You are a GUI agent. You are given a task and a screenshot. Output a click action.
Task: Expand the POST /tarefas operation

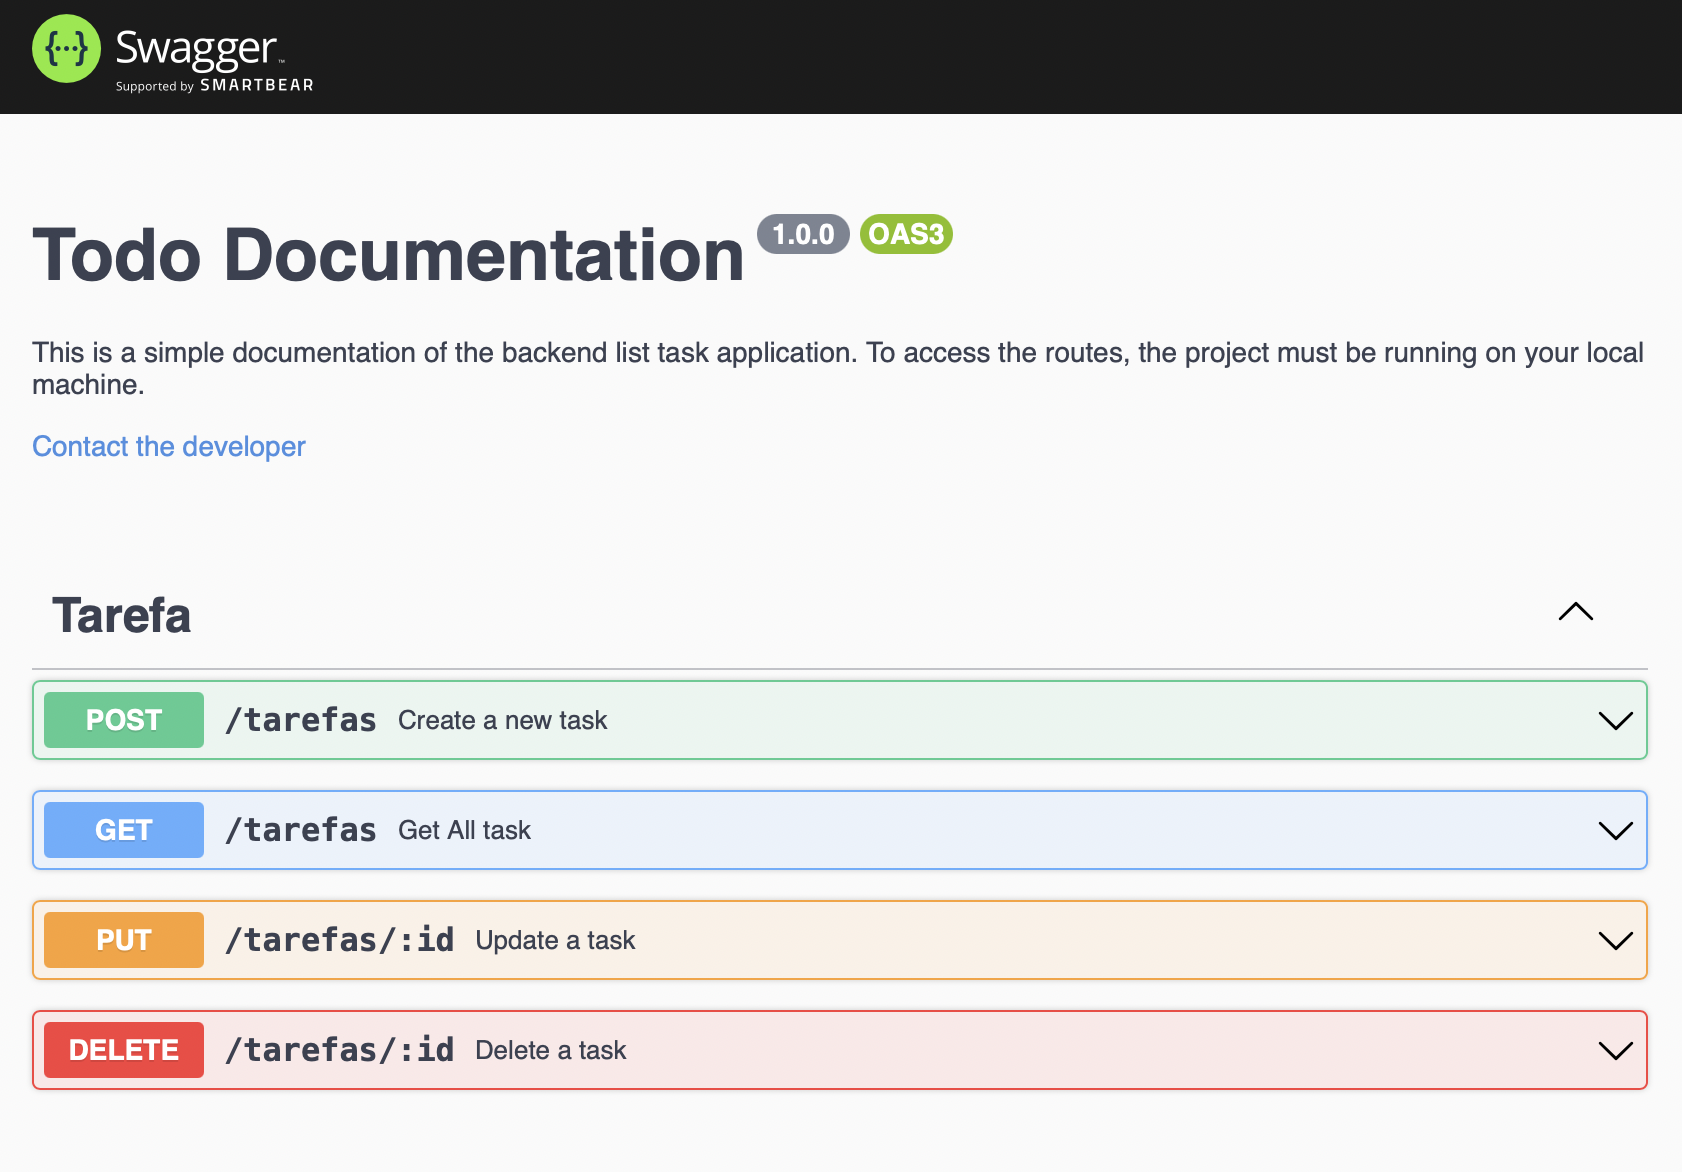pyautogui.click(x=1612, y=719)
